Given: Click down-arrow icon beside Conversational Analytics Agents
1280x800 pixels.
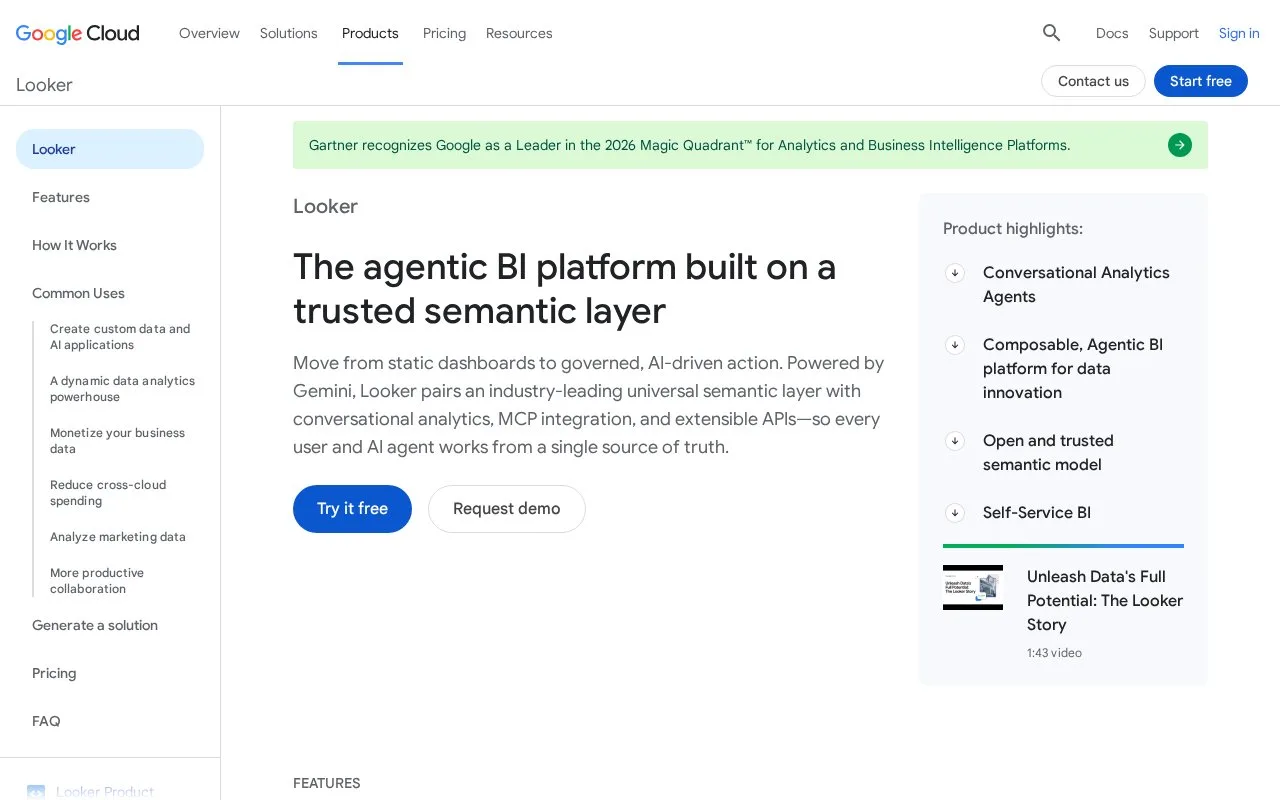Looking at the screenshot, I should (x=955, y=272).
